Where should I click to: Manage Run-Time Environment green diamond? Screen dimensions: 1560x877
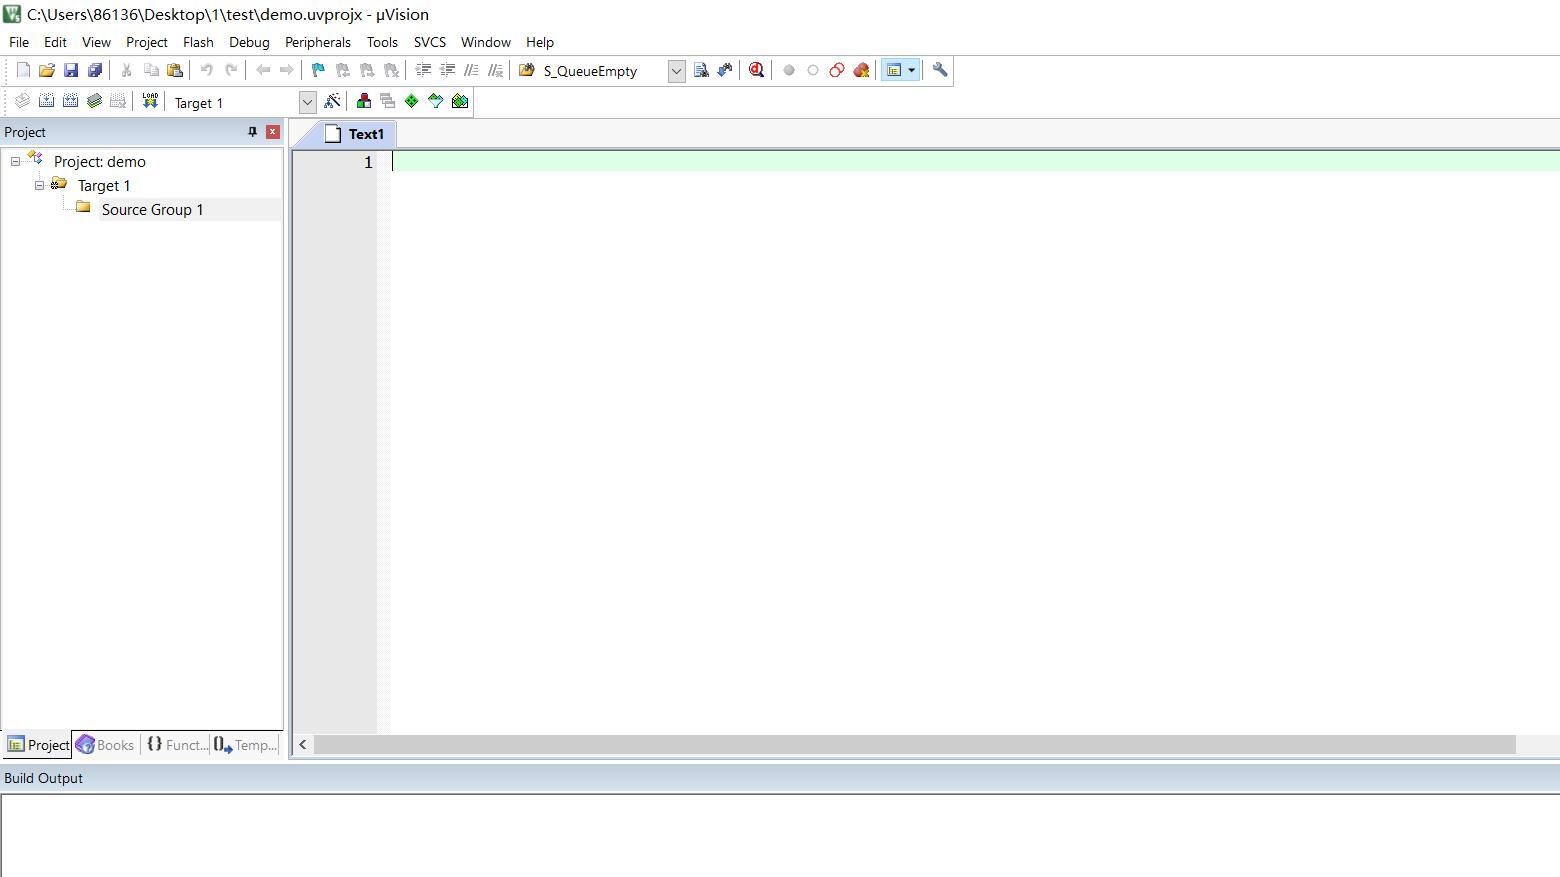tap(412, 101)
